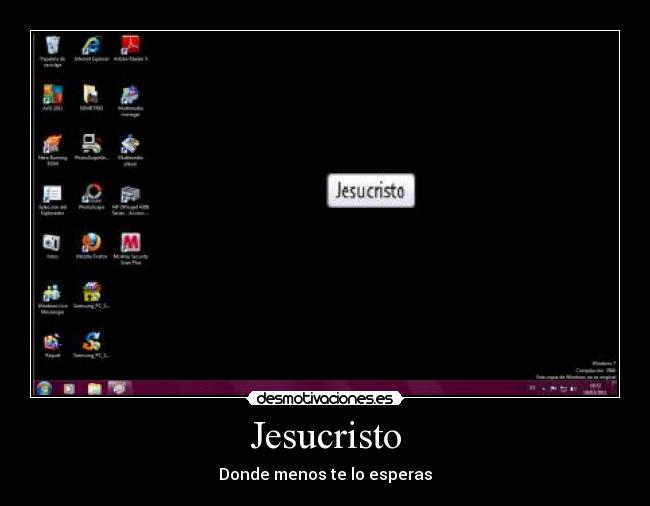Launch the Multimedia manager shortcut
This screenshot has height=506, width=650.
[x=131, y=101]
